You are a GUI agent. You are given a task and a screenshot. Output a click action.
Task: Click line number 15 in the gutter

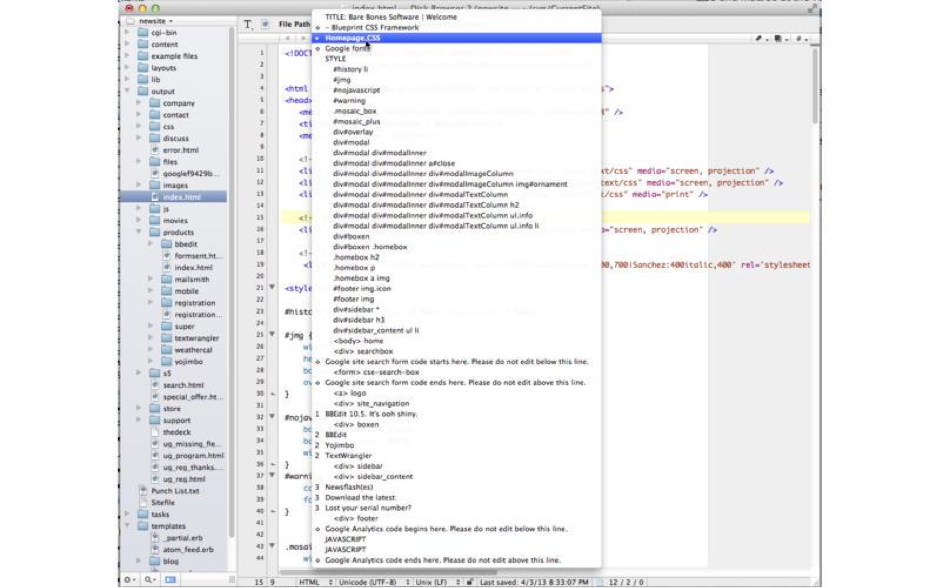pos(260,217)
